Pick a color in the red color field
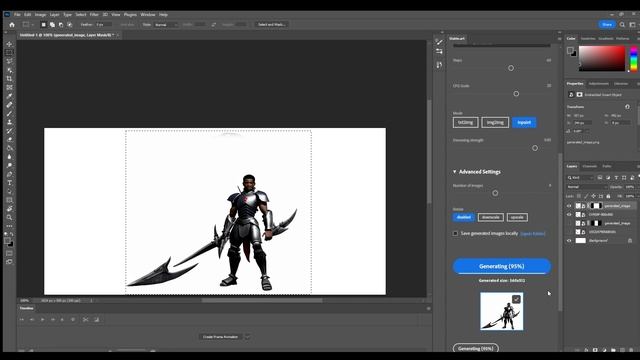The width and height of the screenshot is (640, 360). click(602, 58)
